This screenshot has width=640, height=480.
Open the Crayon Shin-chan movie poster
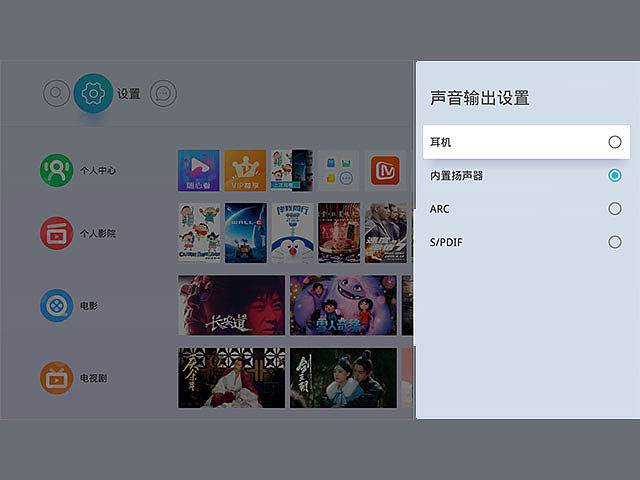pos(199,233)
